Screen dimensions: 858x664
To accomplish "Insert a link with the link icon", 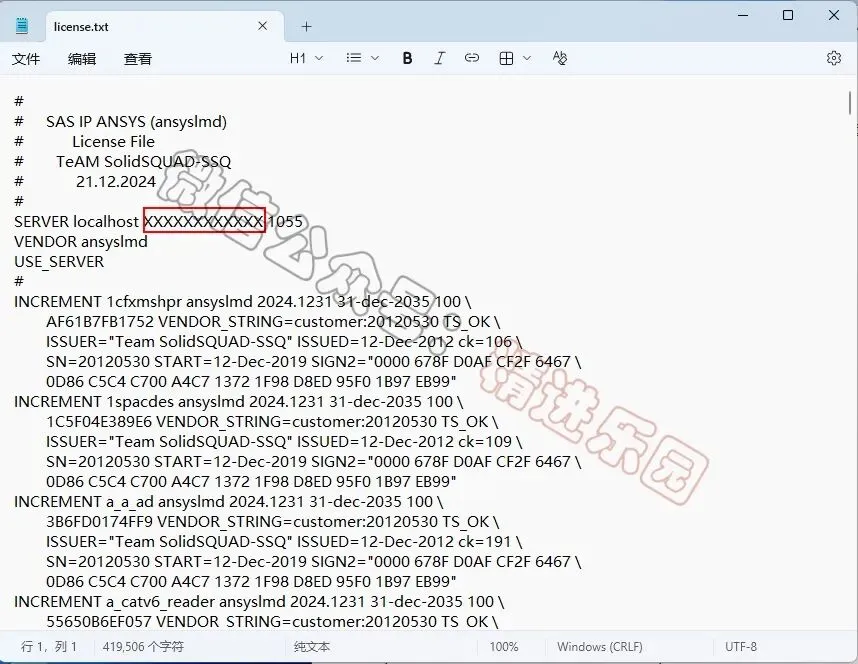I will (x=472, y=57).
